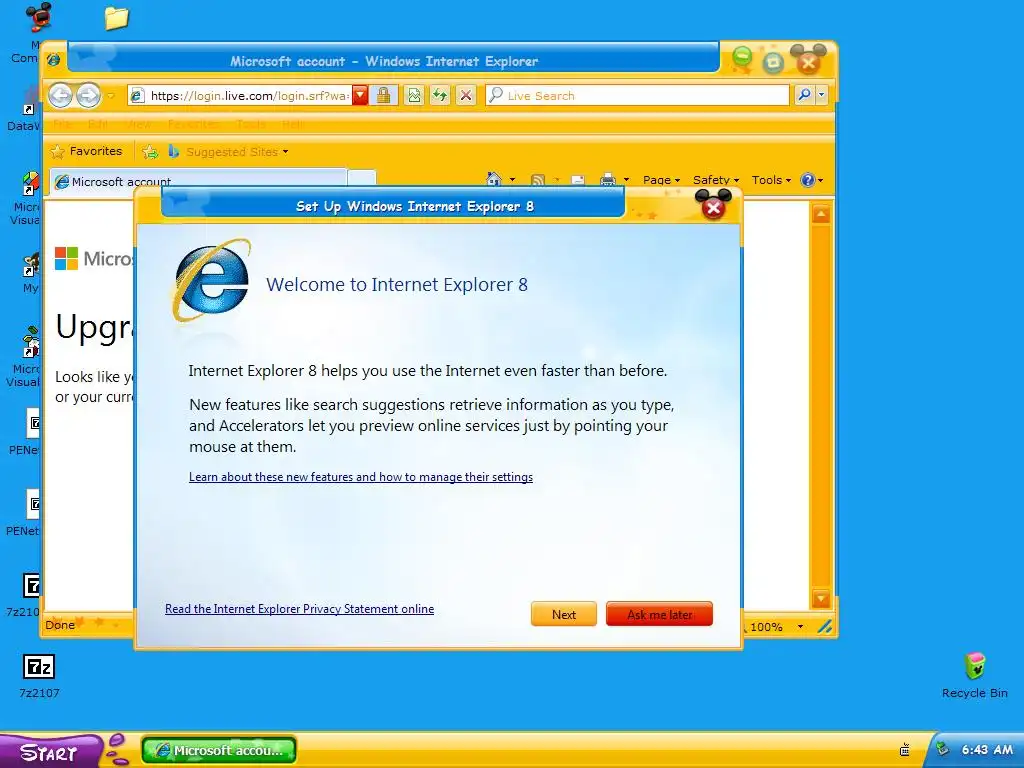Click the Next button in setup dialog
The height and width of the screenshot is (768, 1024).
(x=564, y=614)
